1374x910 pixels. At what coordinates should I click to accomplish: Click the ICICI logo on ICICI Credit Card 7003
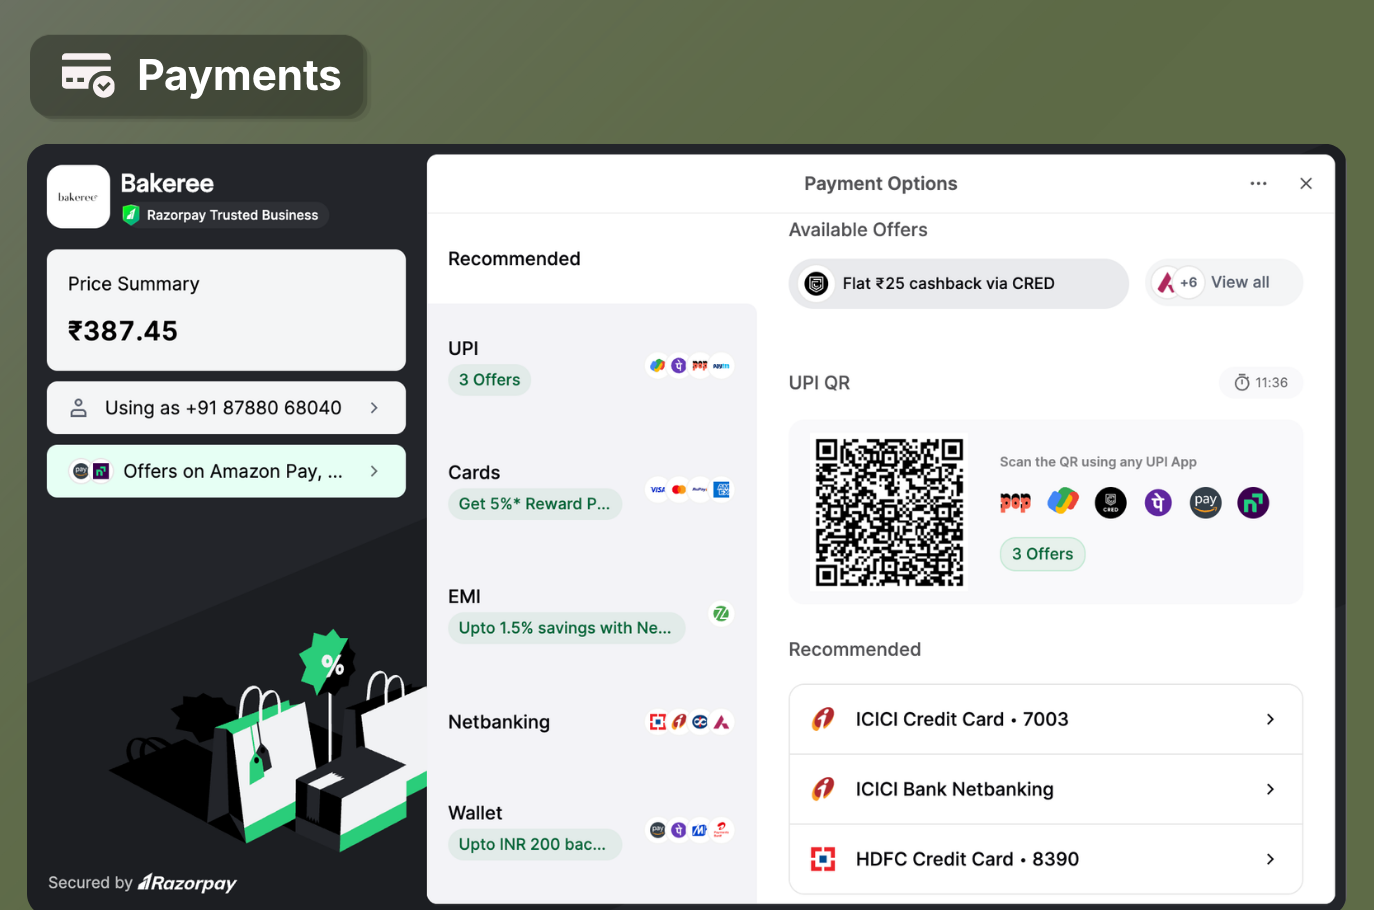(823, 719)
